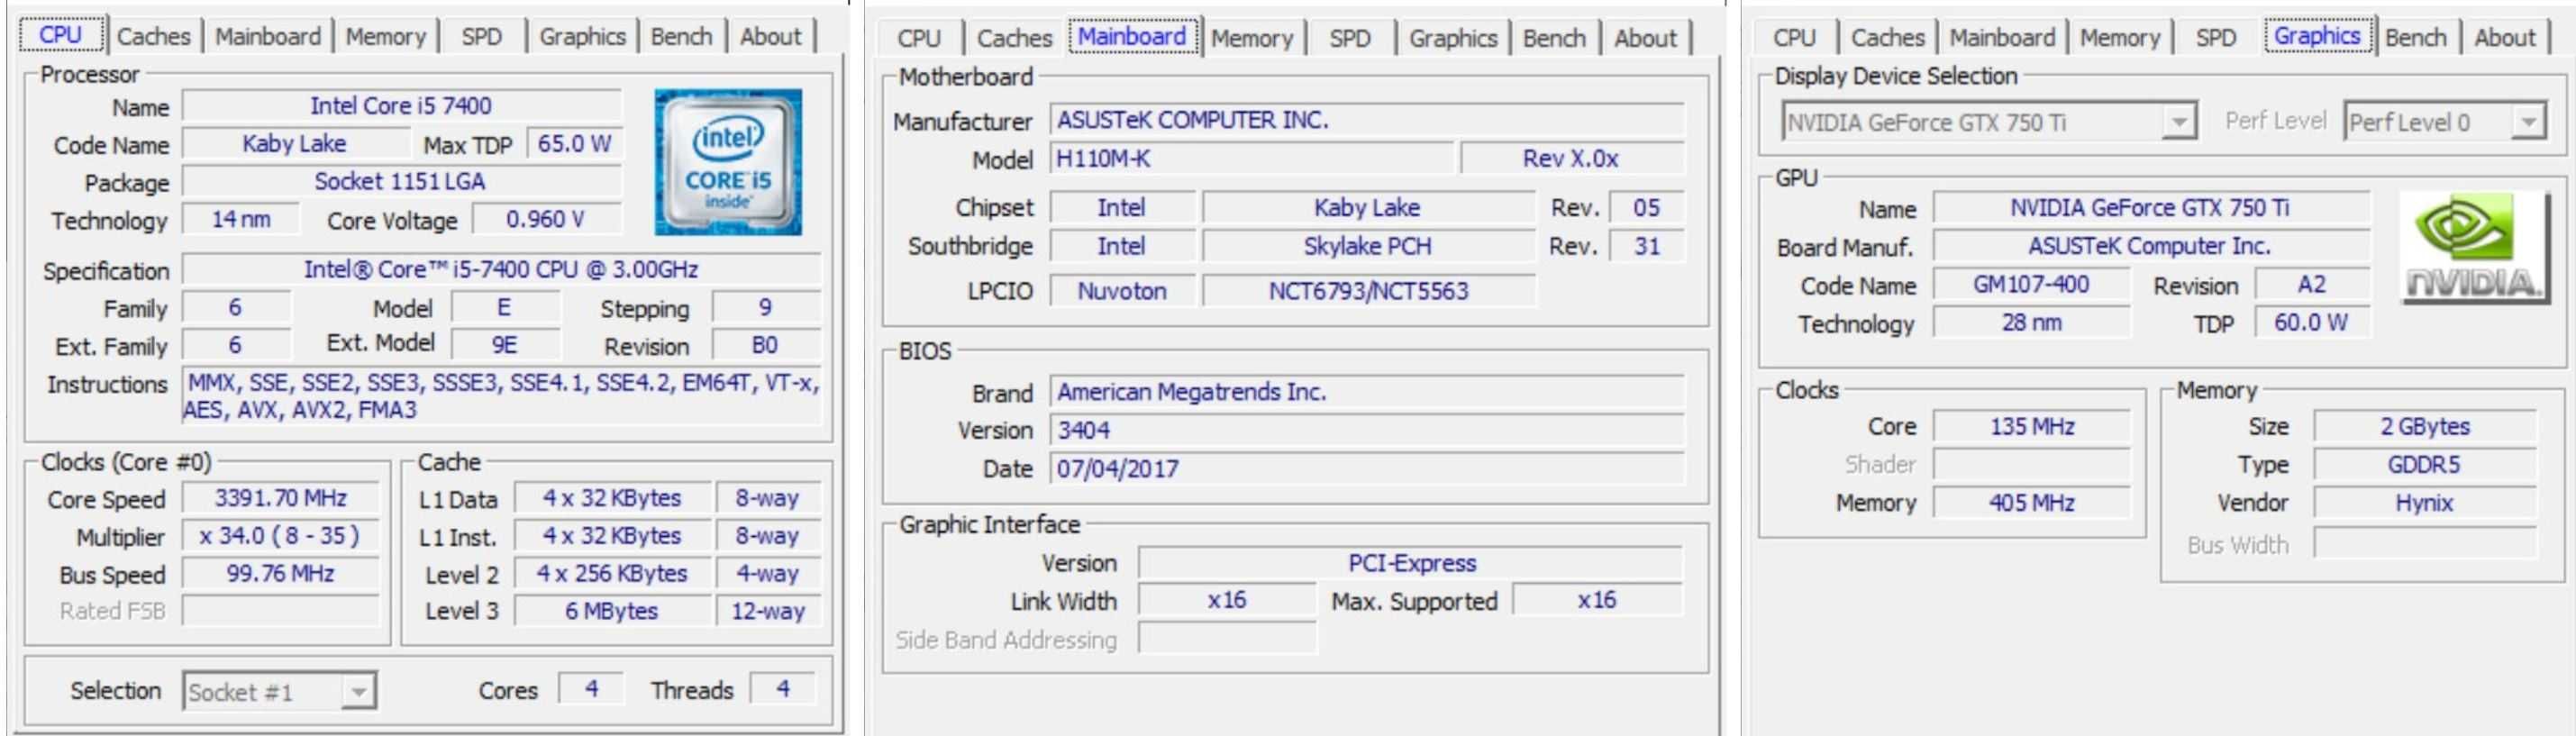Screen dimensions: 2576x736
Task: Click the GPU Memory clock value '405 MHz'
Action: point(2031,502)
